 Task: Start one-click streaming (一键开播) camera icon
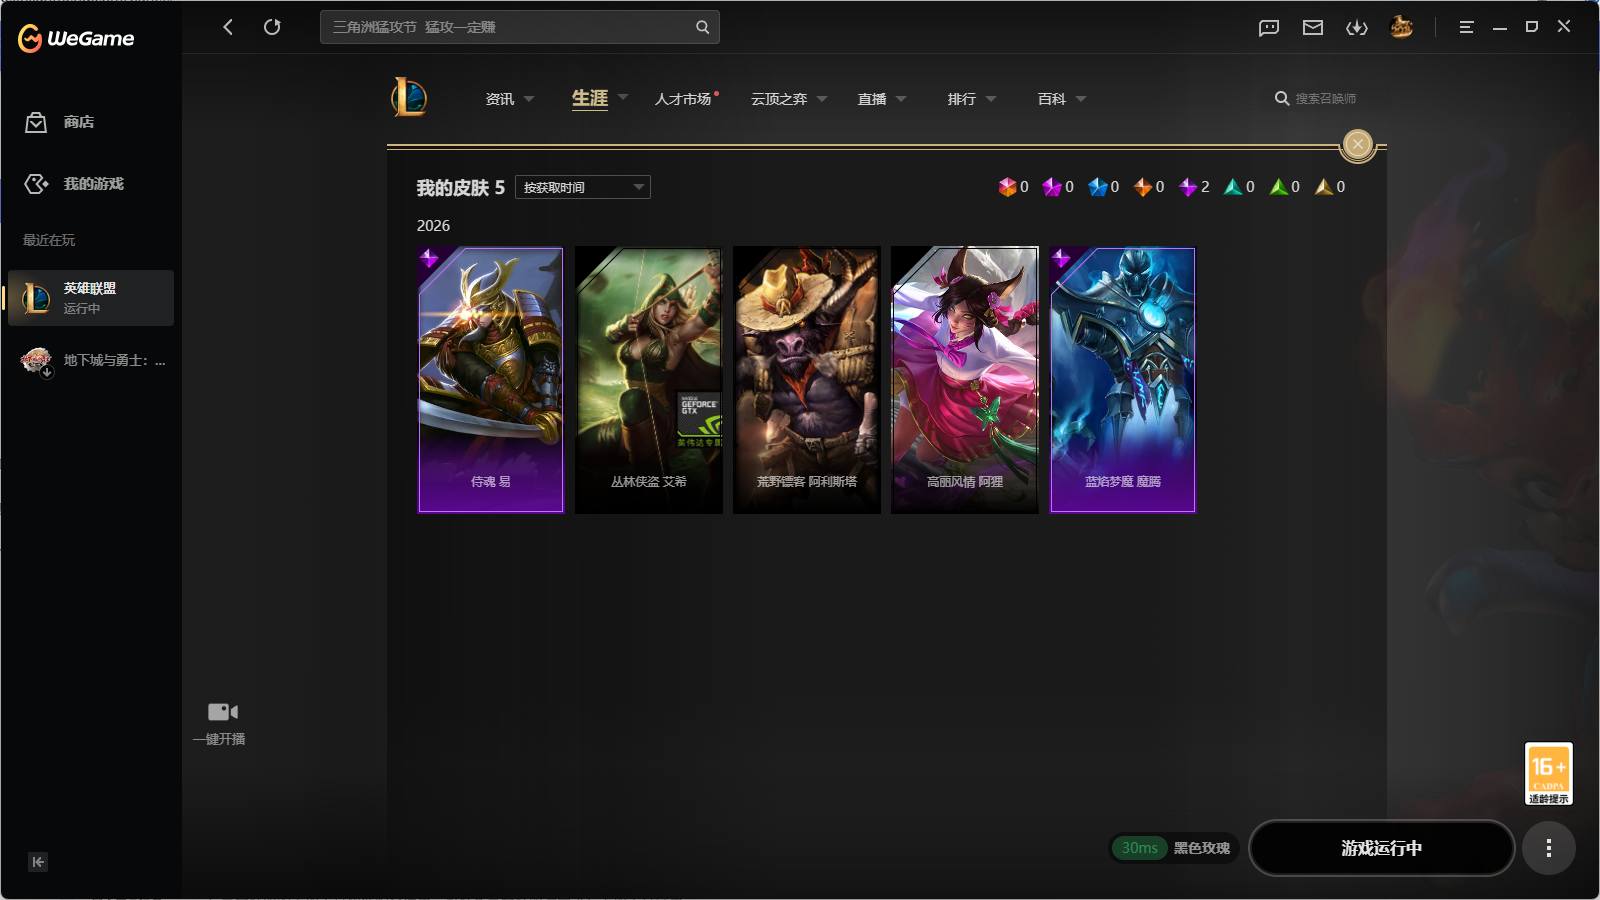222,712
